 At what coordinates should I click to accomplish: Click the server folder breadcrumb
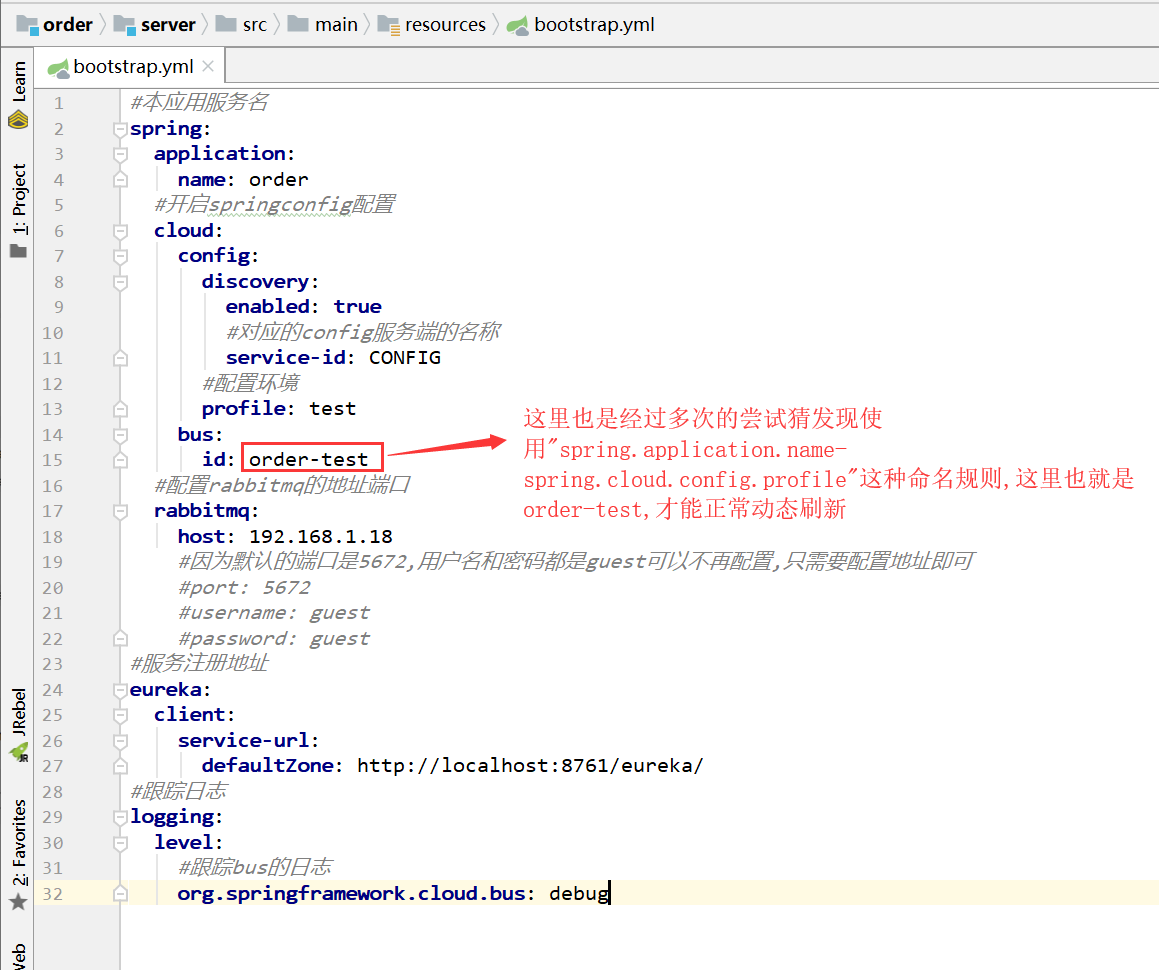[155, 25]
